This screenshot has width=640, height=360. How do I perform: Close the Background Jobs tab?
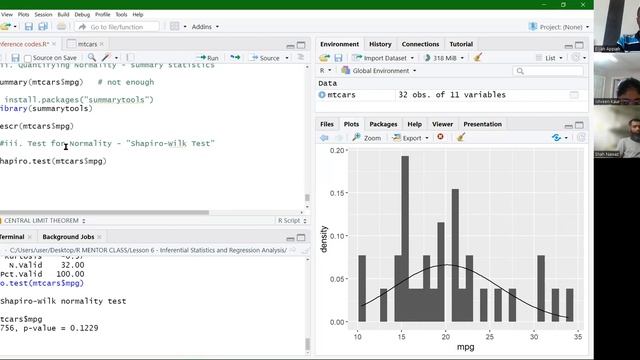point(100,237)
